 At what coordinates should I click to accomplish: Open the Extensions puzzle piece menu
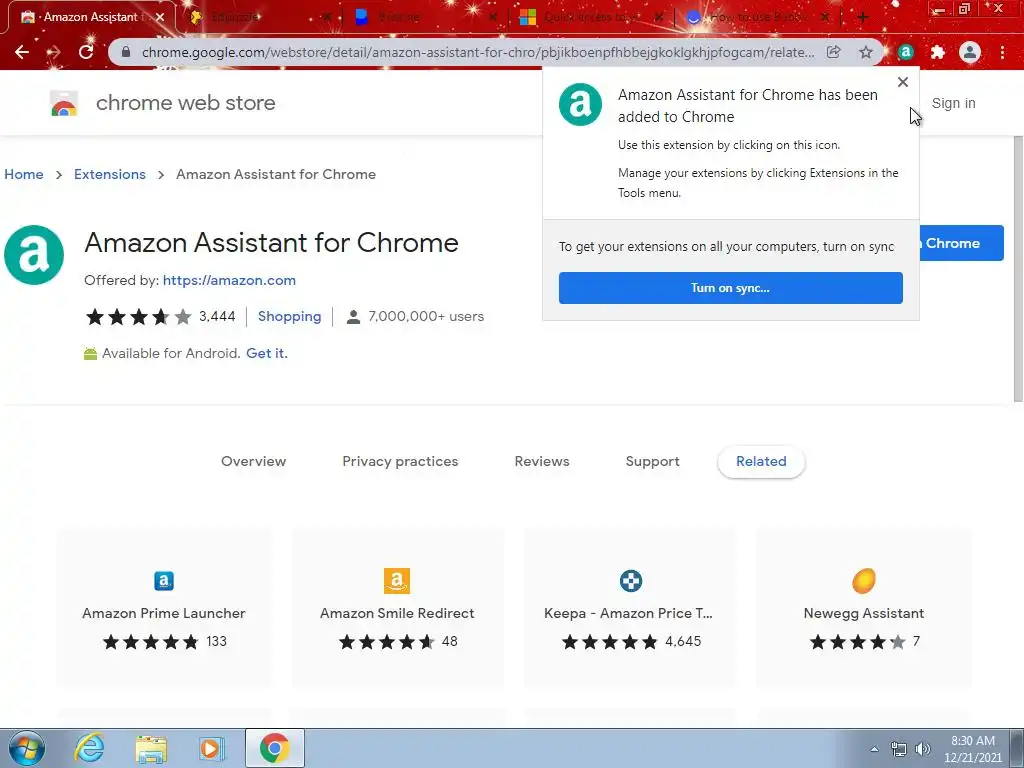[x=938, y=52]
